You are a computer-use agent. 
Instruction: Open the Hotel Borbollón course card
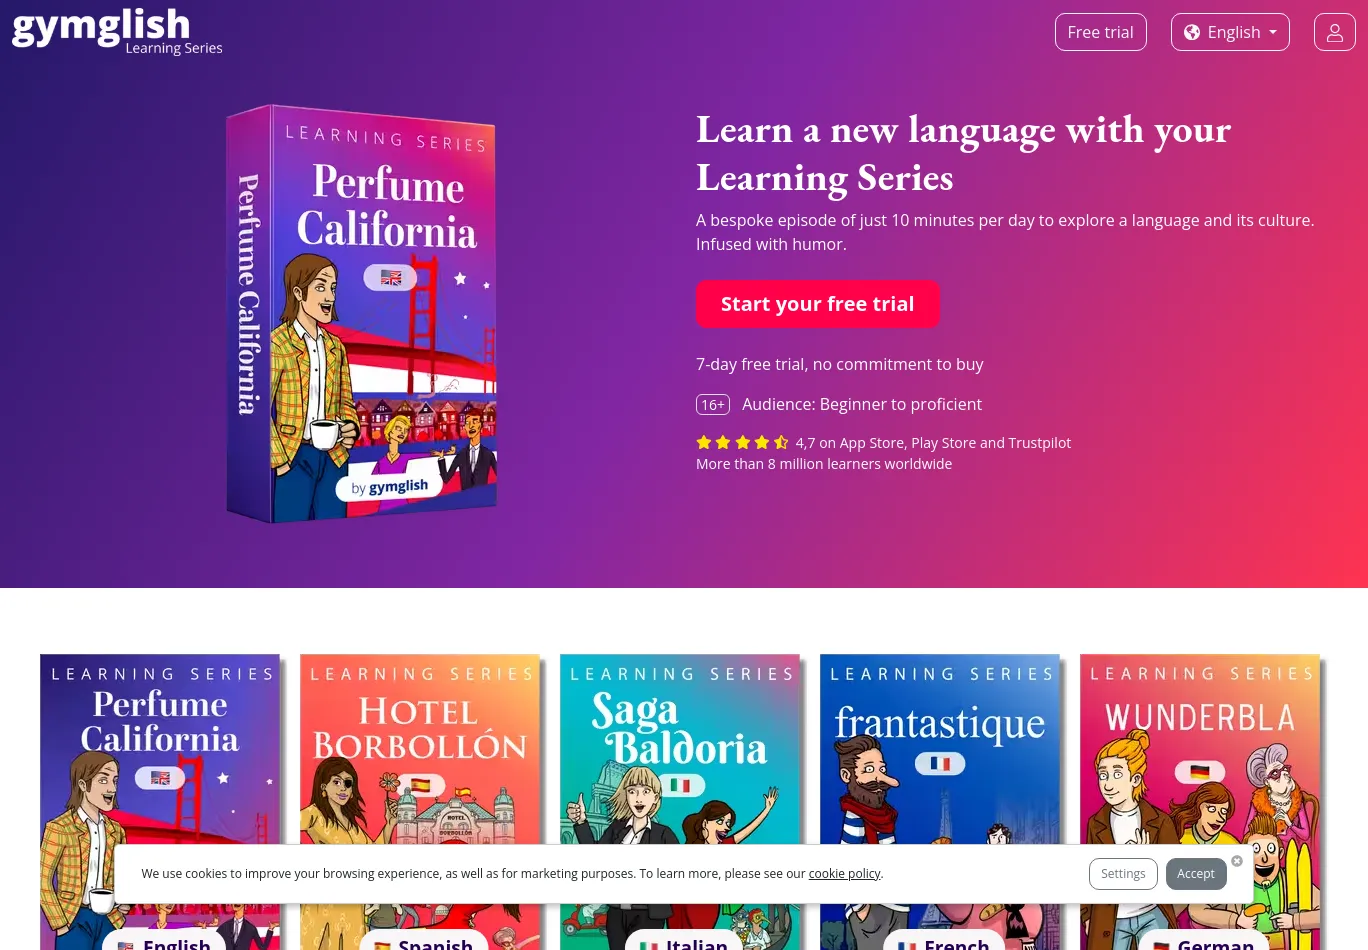[420, 802]
